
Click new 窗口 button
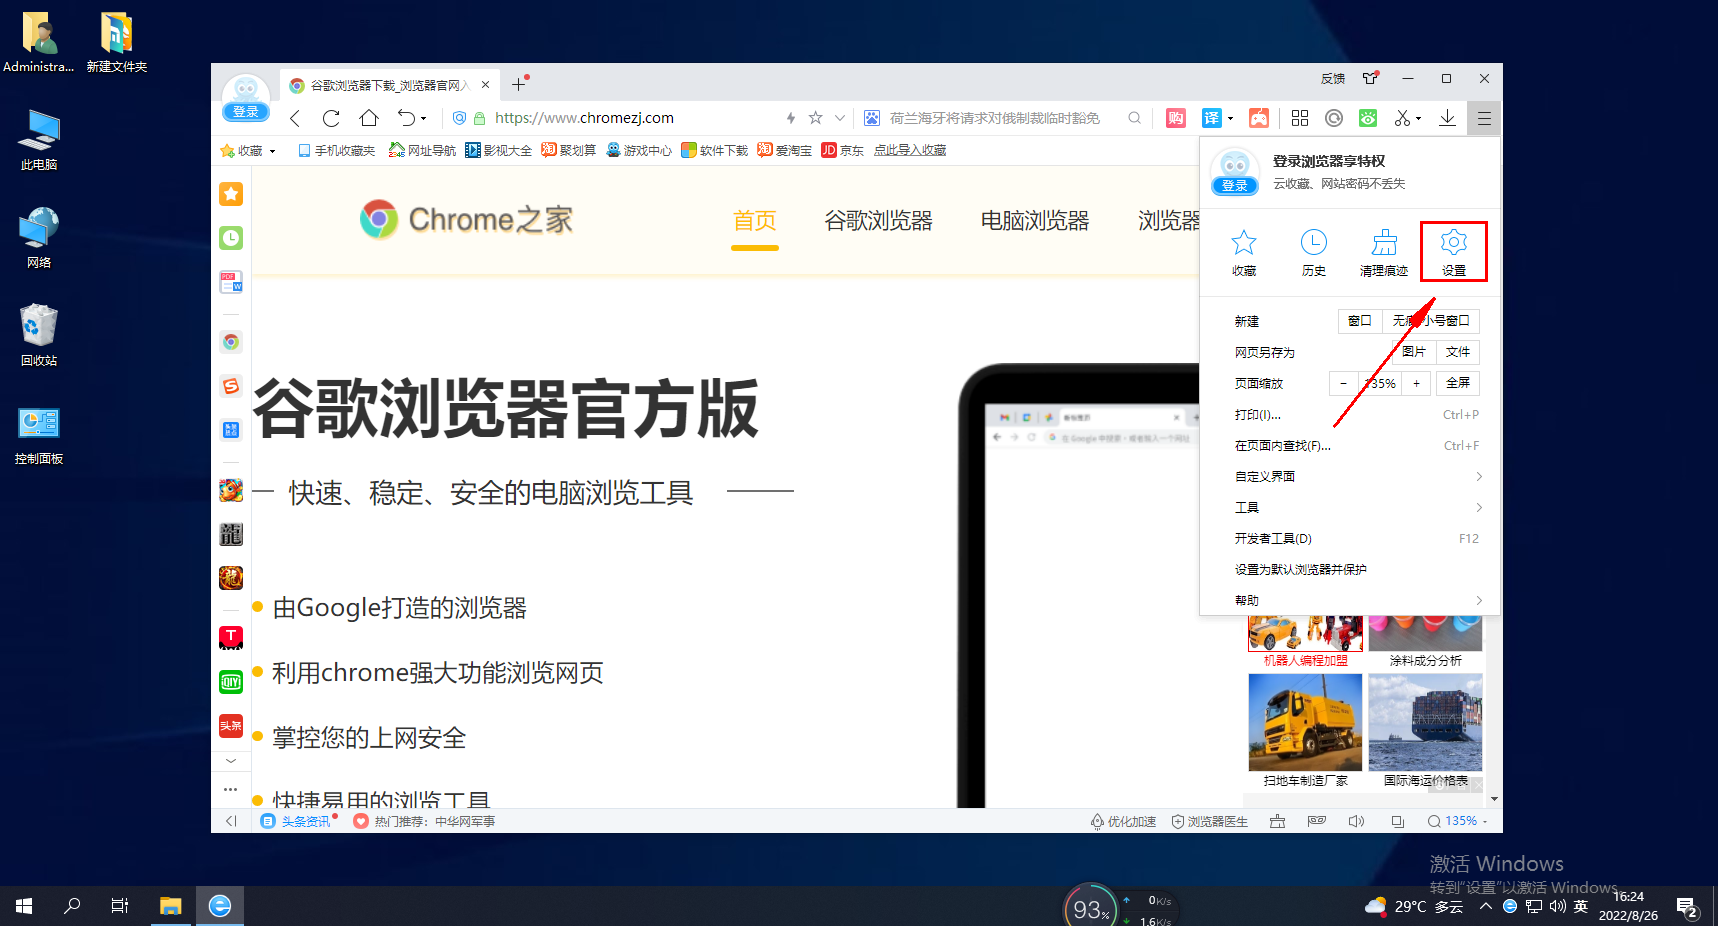[x=1360, y=321]
